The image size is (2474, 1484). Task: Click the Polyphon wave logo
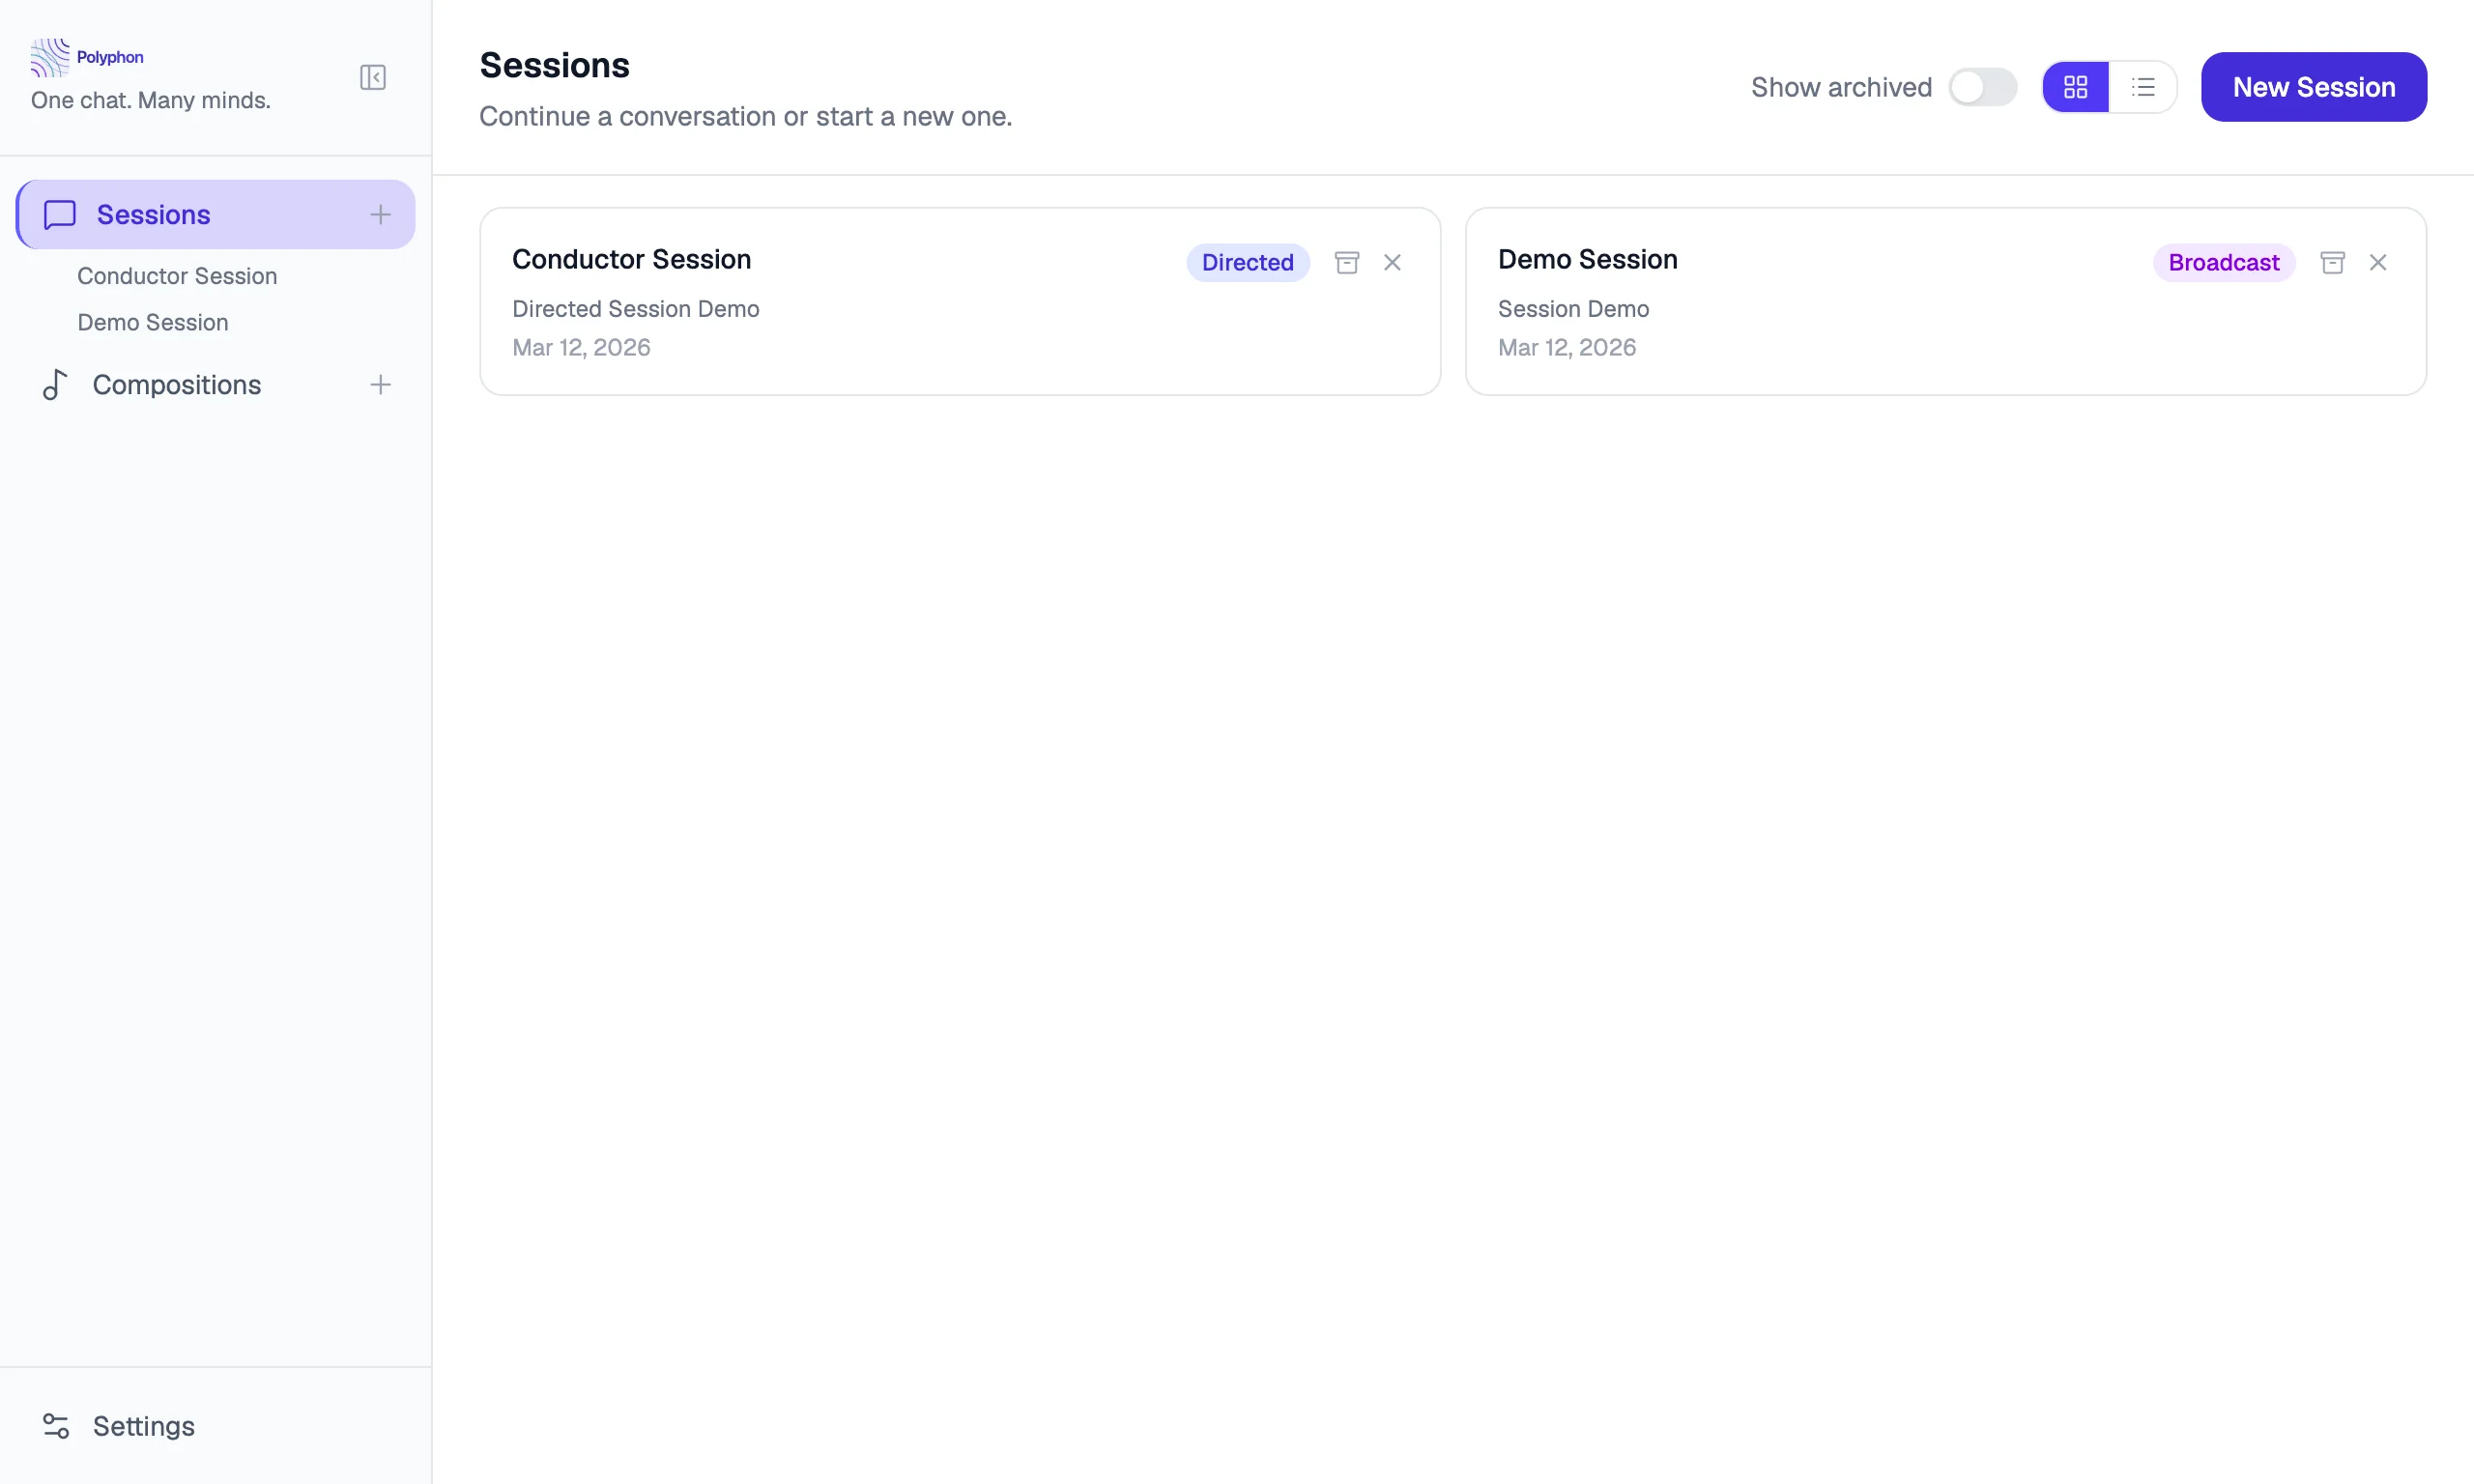[x=49, y=57]
